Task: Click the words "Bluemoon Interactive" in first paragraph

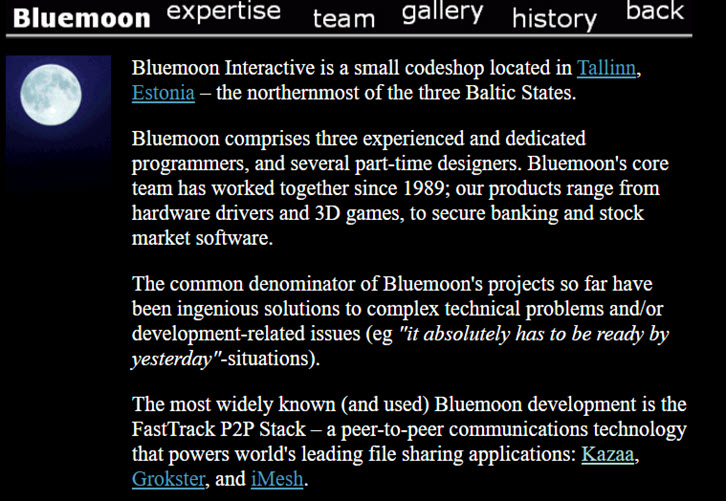Action: (223, 68)
